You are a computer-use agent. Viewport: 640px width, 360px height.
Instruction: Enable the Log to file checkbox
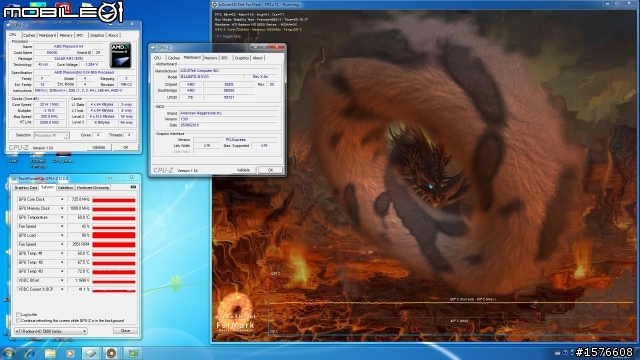click(x=18, y=315)
